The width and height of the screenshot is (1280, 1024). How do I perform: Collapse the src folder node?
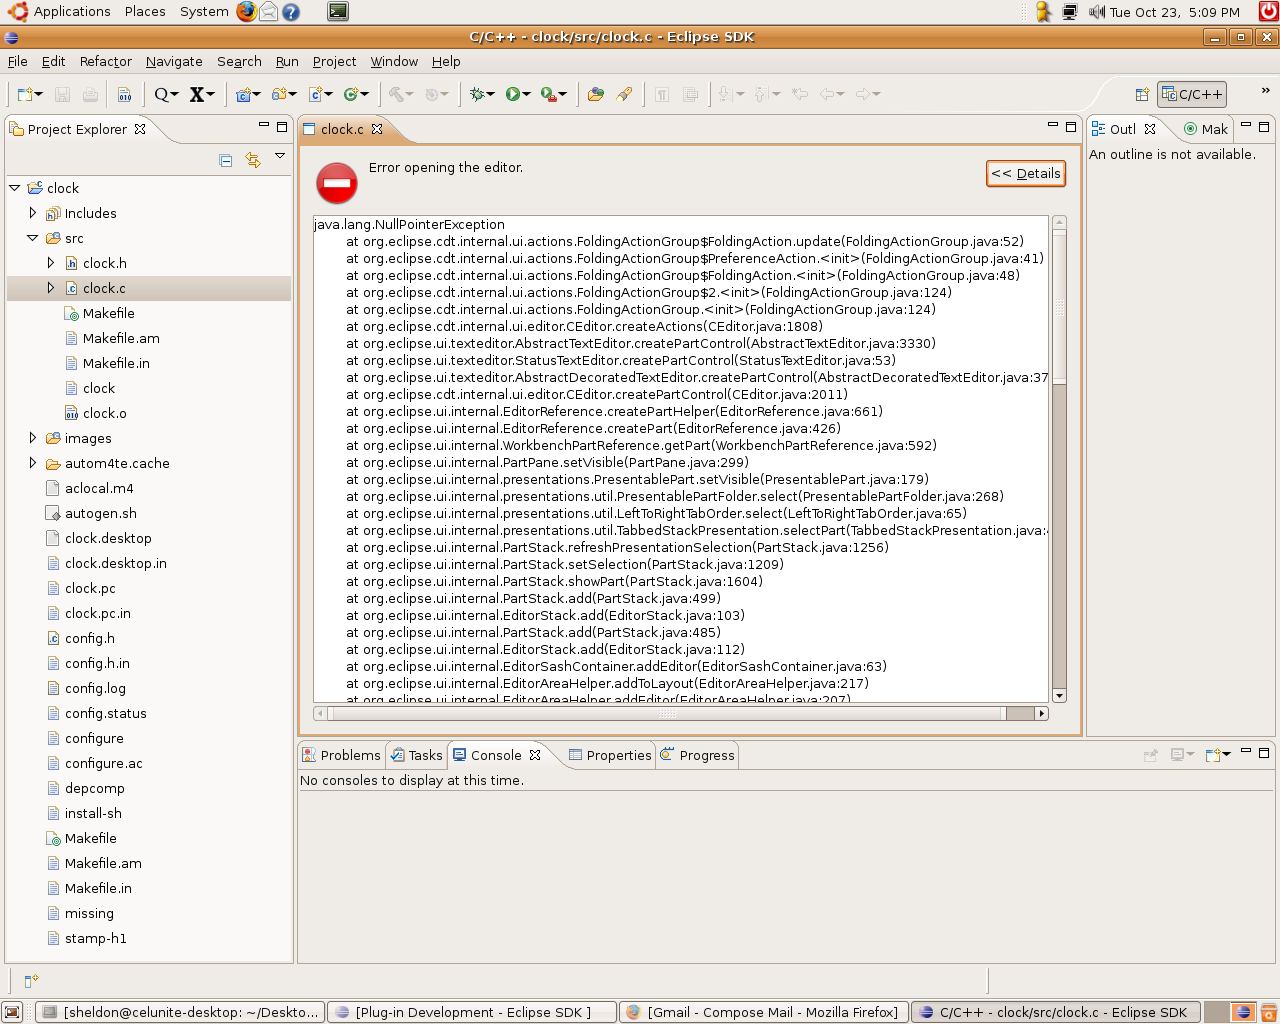33,238
